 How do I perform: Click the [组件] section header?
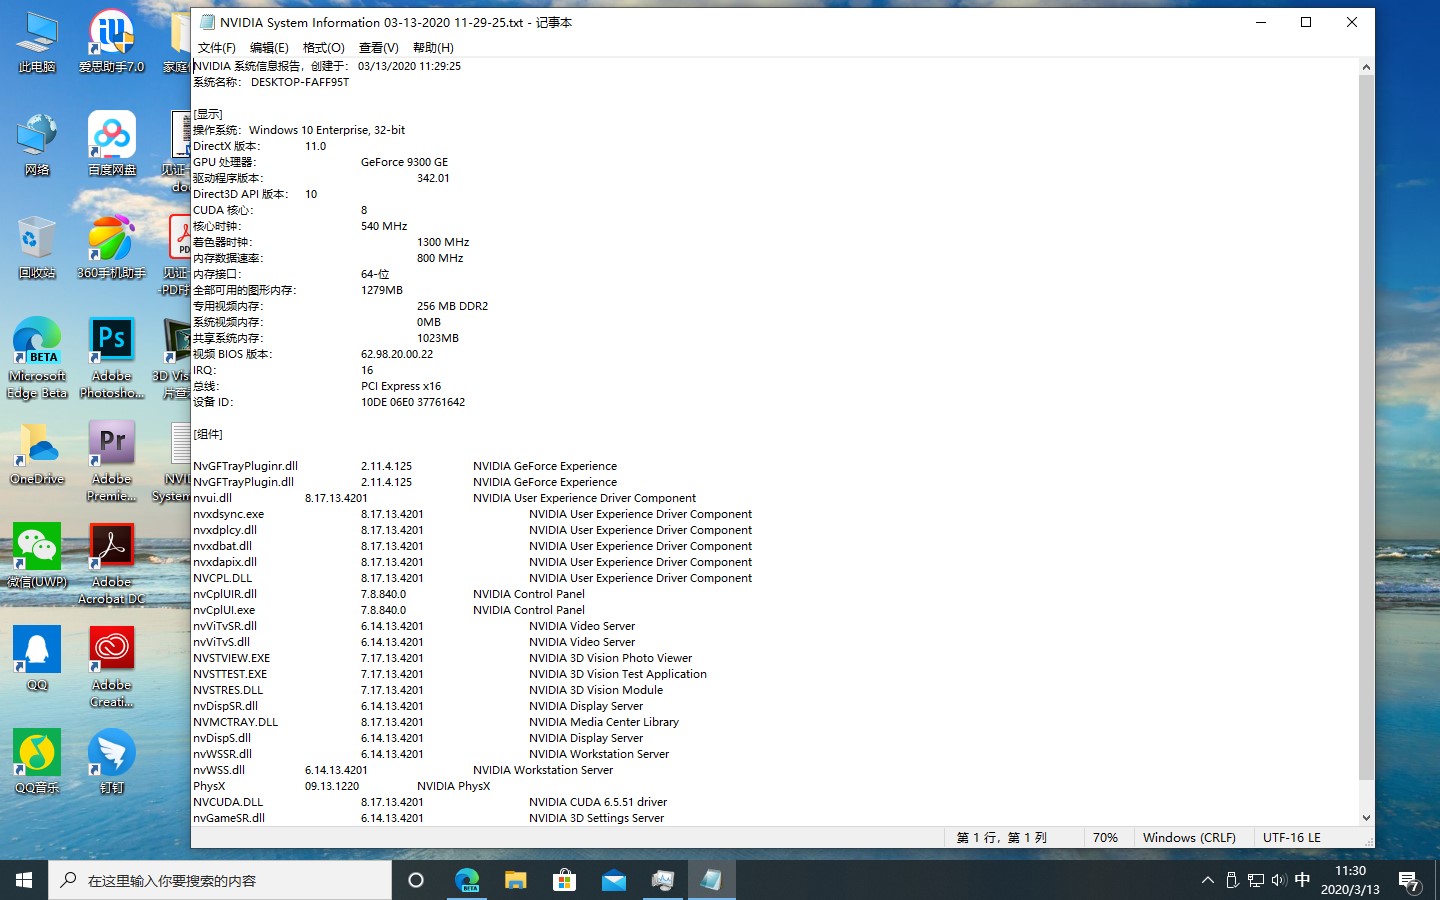pyautogui.click(x=208, y=434)
